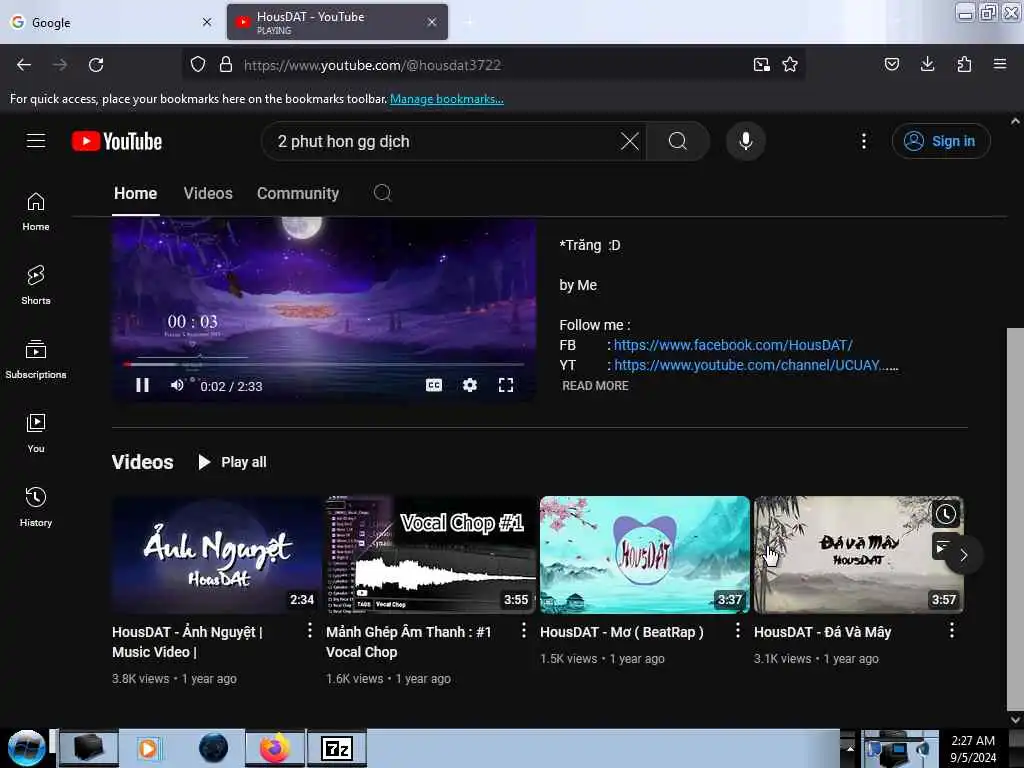Open History in the left sidebar
The width and height of the screenshot is (1024, 768).
coord(36,507)
